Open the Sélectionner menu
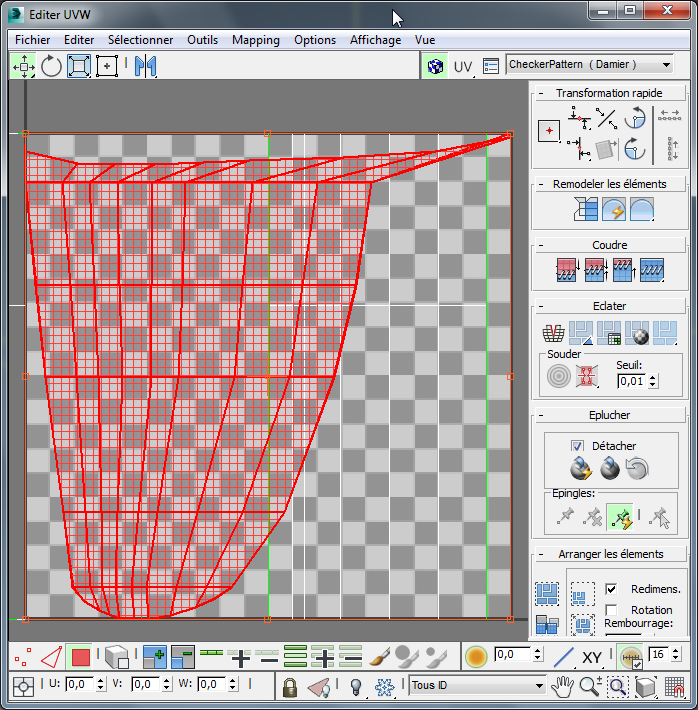Image resolution: width=698 pixels, height=710 pixels. [140, 40]
